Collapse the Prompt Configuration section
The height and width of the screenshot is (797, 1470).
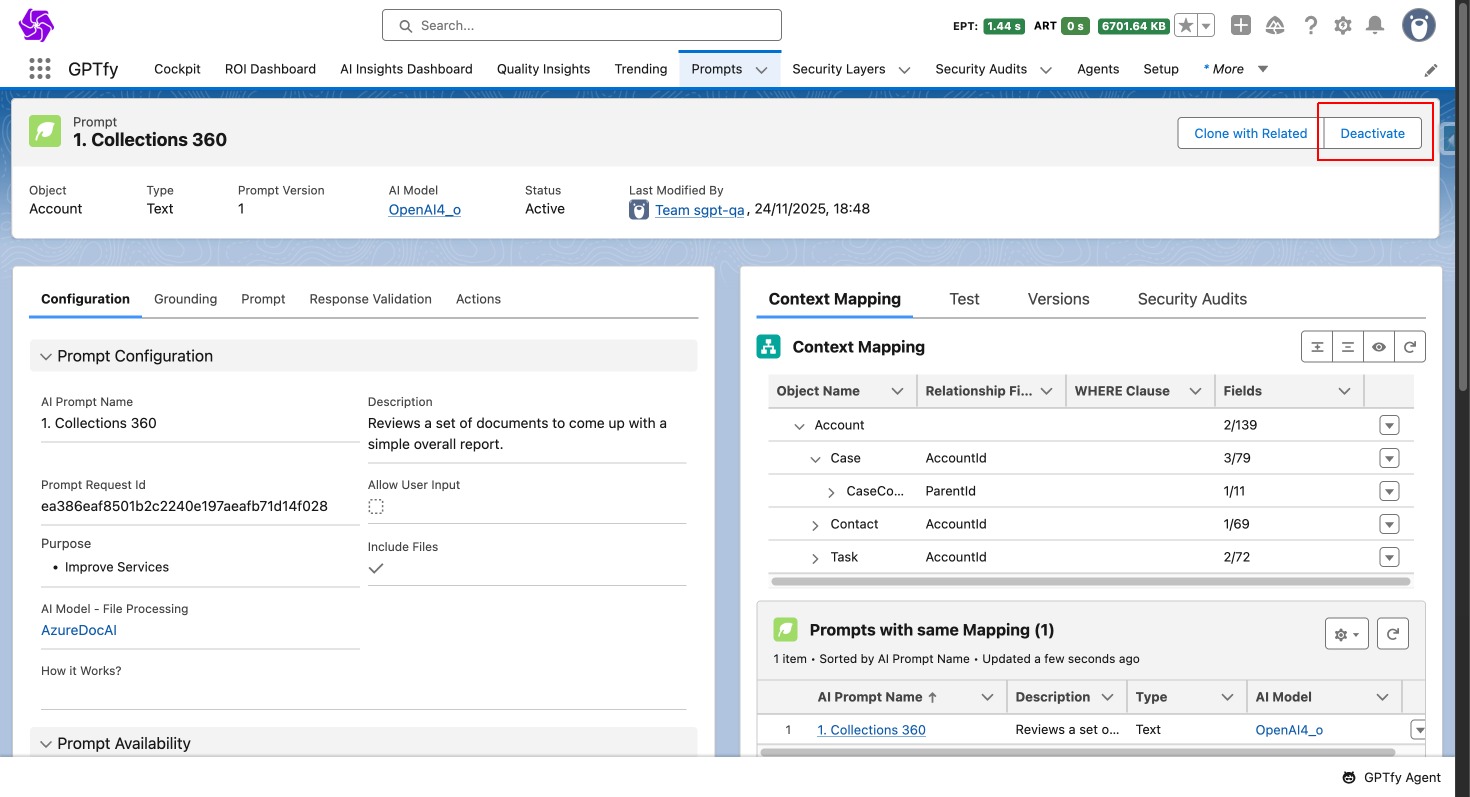coord(46,356)
